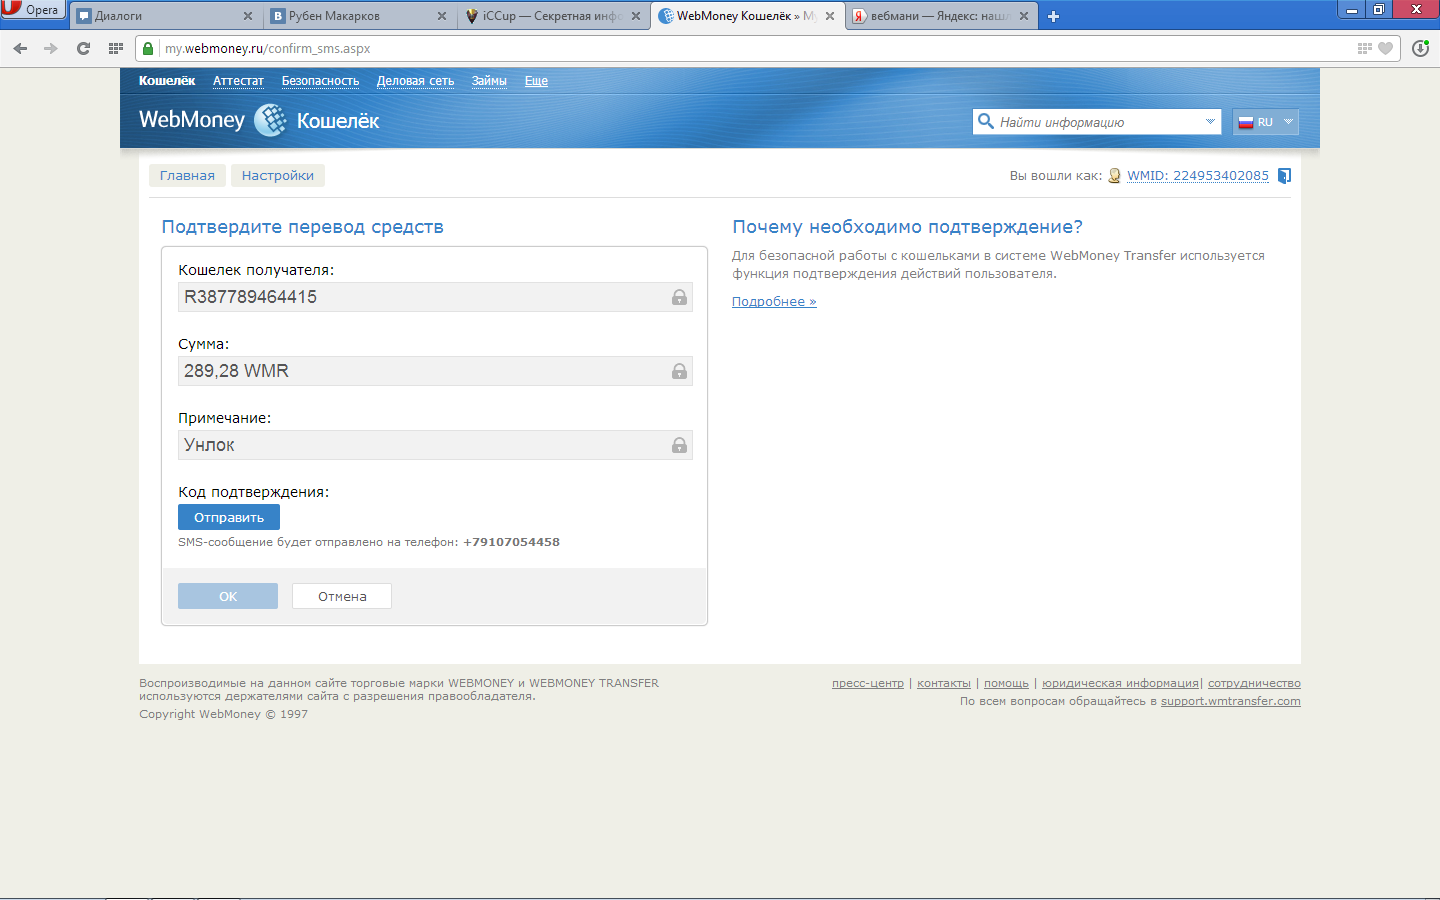Open the Кошелёк top menu item
The width and height of the screenshot is (1440, 900).
coord(167,81)
